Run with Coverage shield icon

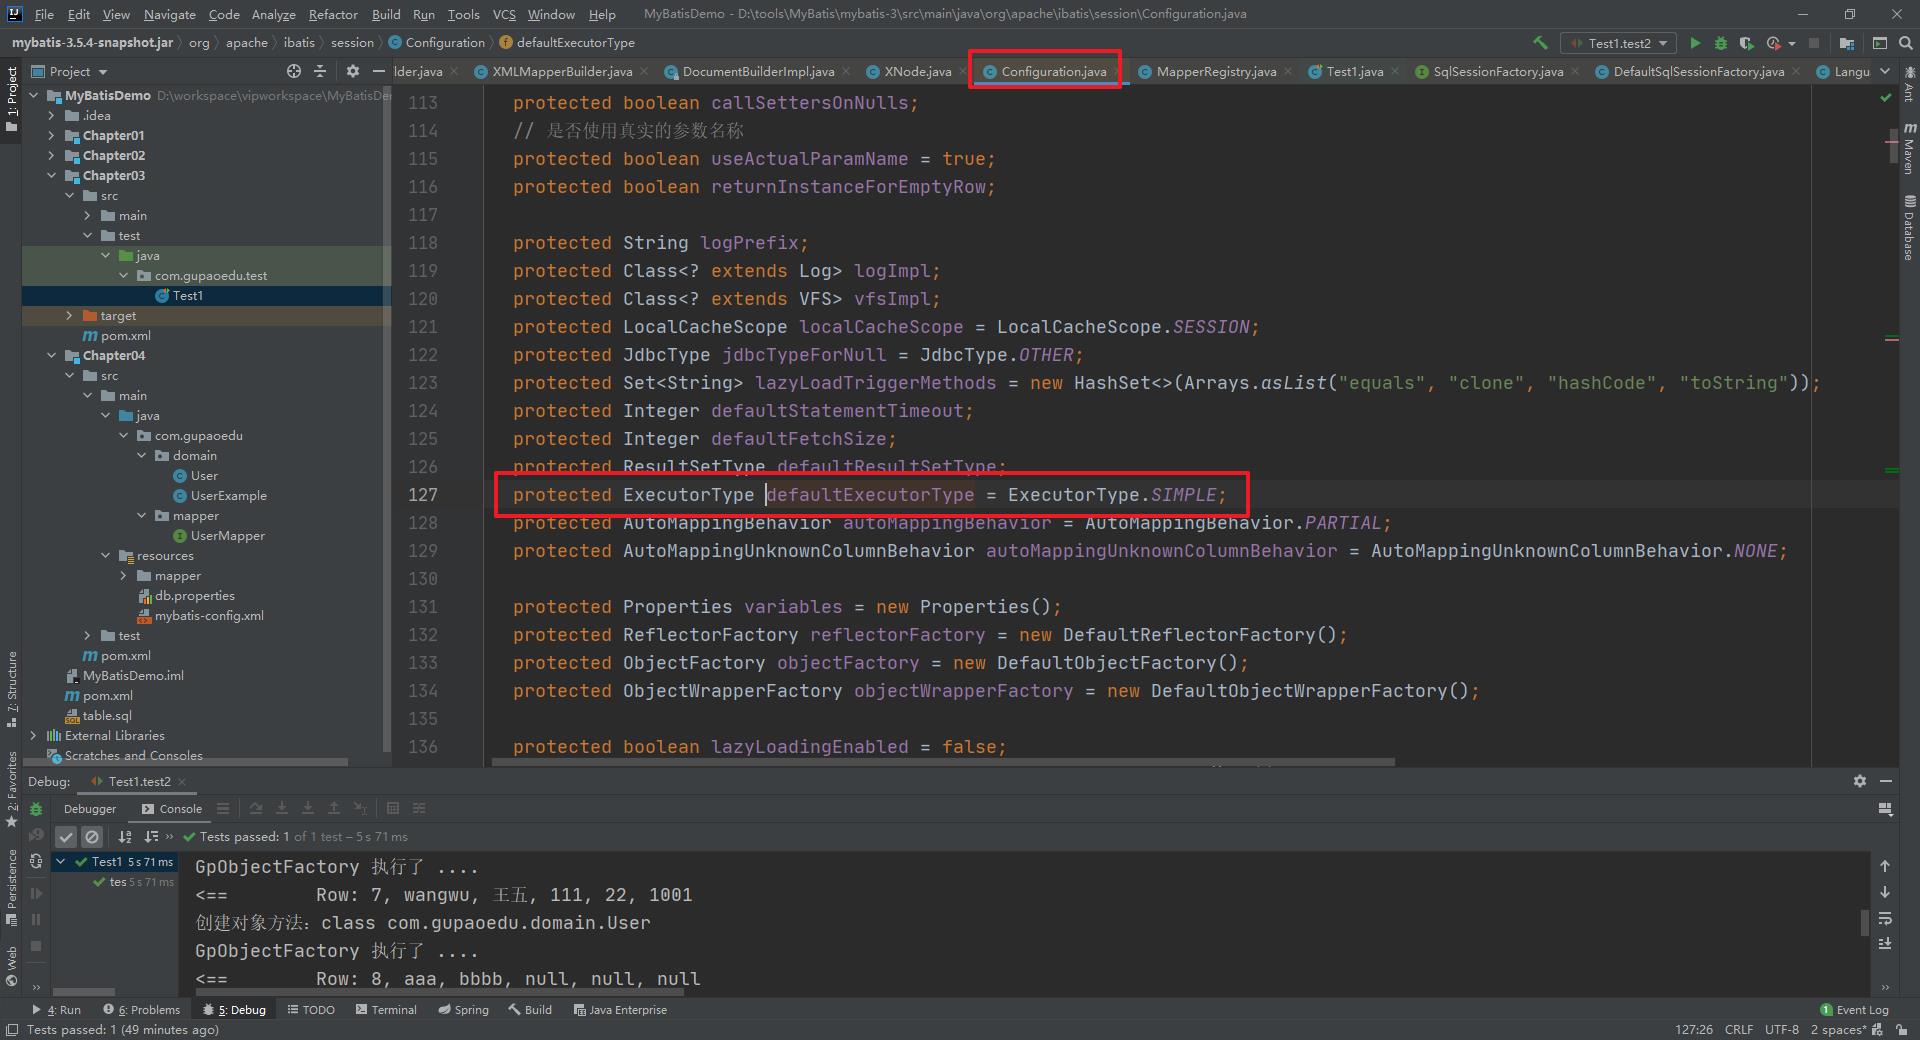click(x=1746, y=43)
